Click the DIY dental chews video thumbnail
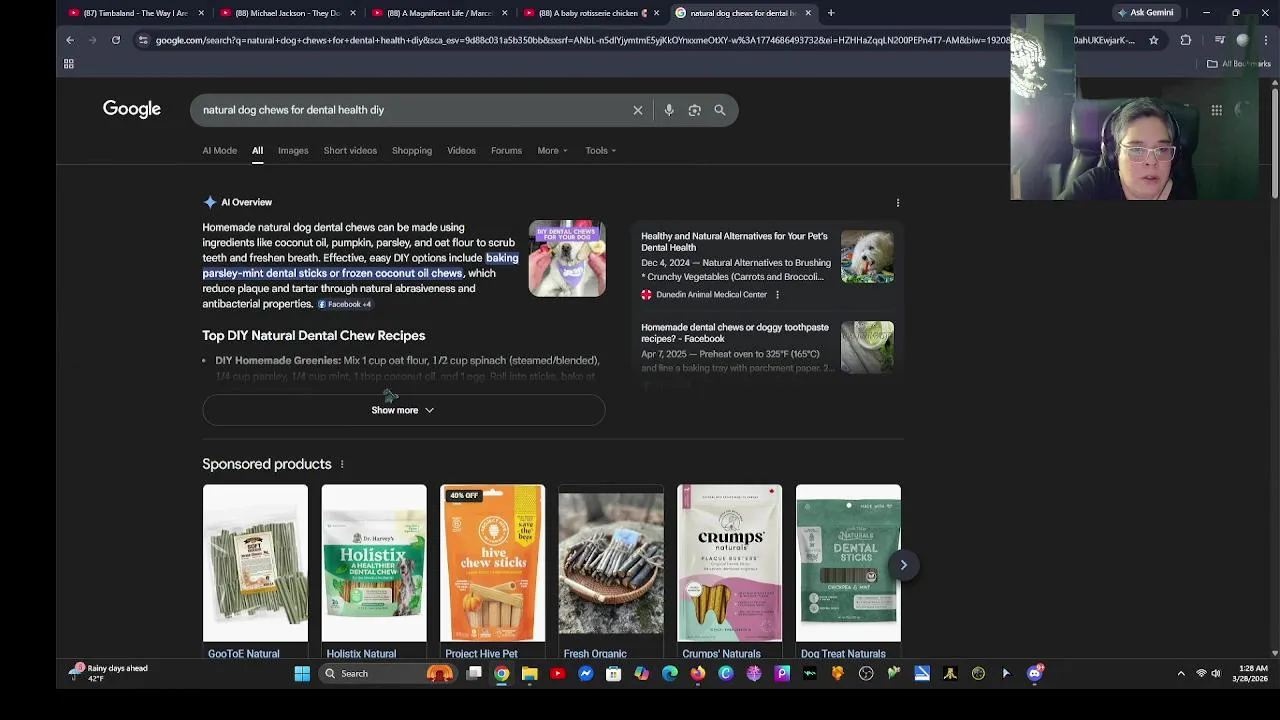This screenshot has width=1280, height=720. [x=567, y=259]
